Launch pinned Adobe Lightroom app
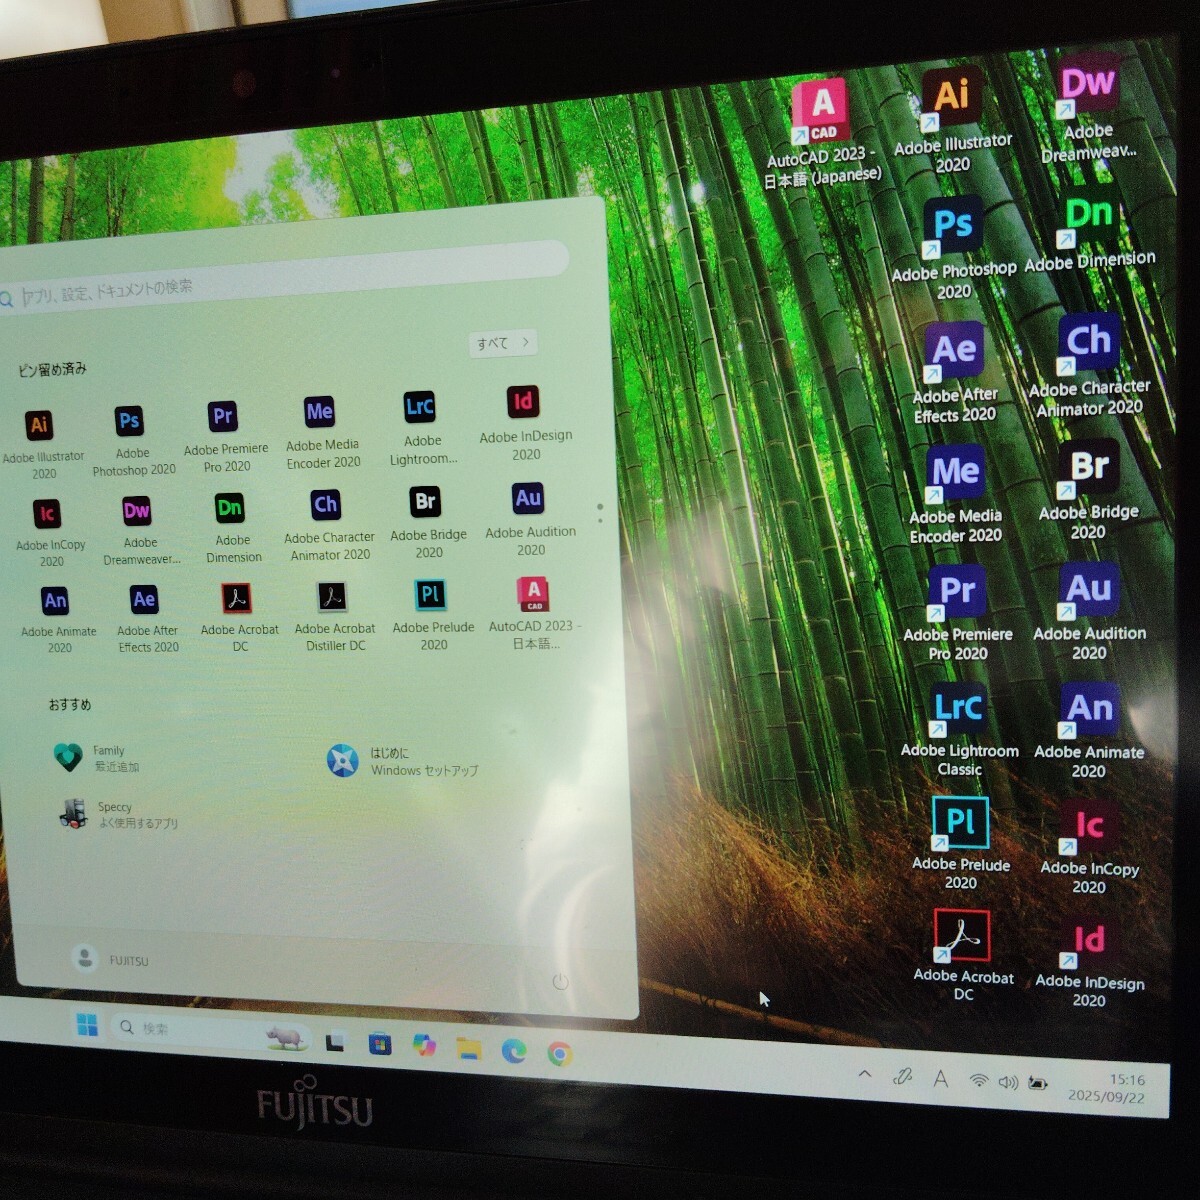 pyautogui.click(x=421, y=428)
